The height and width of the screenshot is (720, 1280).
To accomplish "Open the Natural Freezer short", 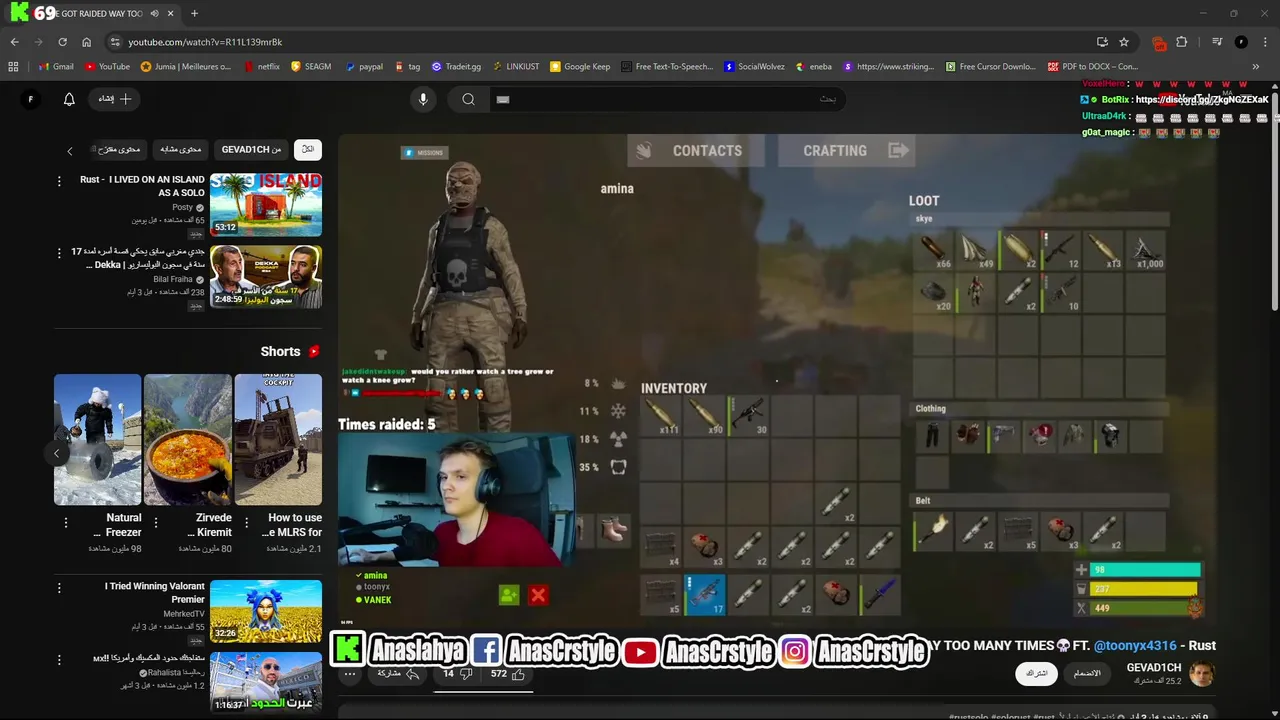I will click(x=97, y=439).
